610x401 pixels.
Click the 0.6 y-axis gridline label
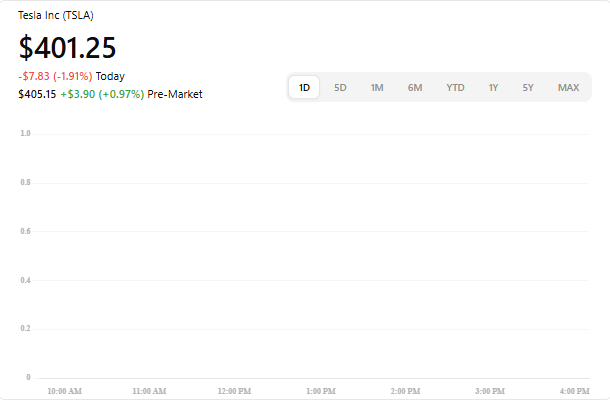tap(25, 231)
